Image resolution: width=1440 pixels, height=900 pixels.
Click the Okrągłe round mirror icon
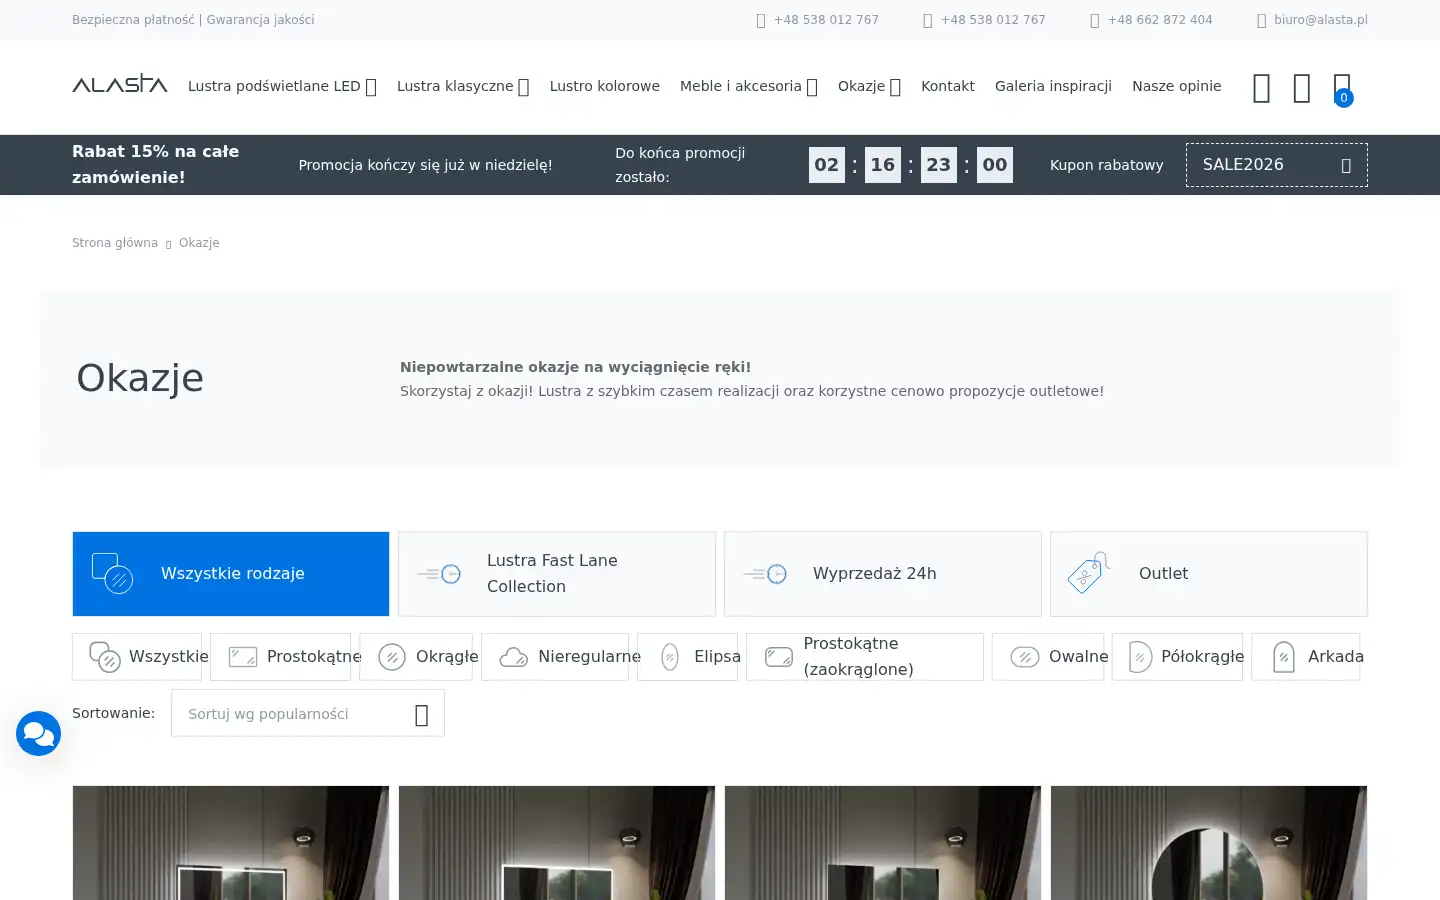392,657
